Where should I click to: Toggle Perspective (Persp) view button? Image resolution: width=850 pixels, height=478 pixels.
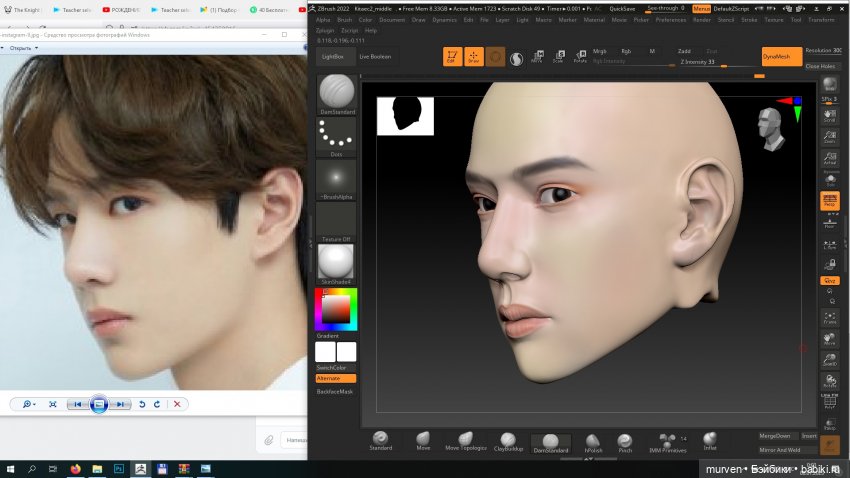click(829, 200)
